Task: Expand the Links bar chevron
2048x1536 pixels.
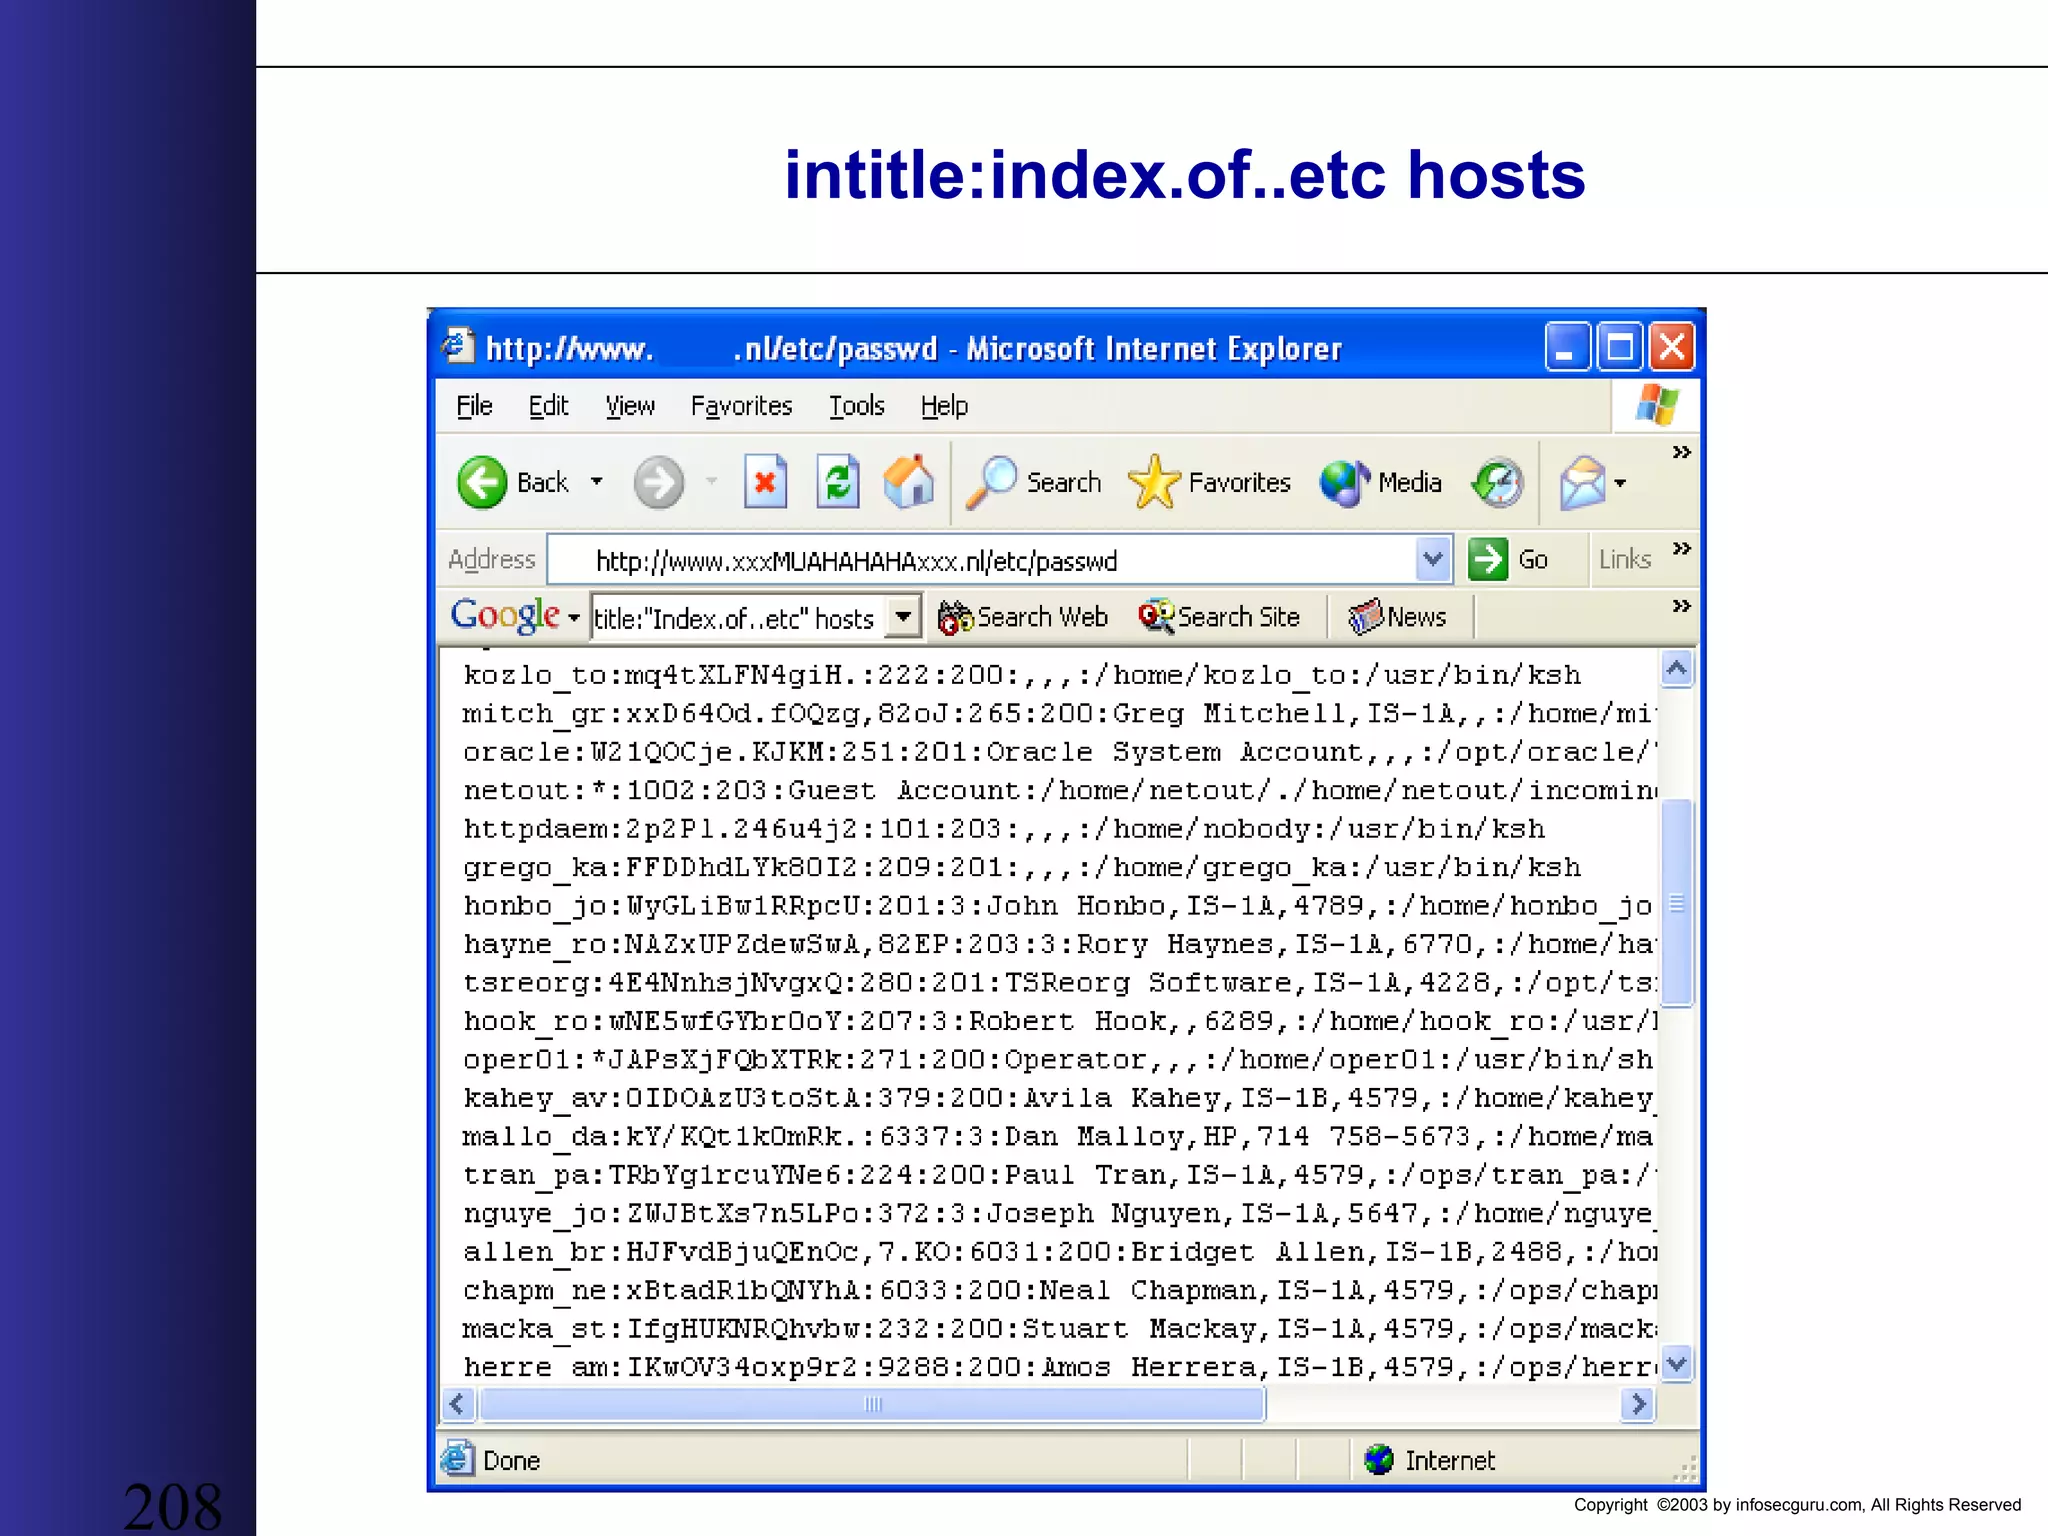Action: click(1681, 548)
